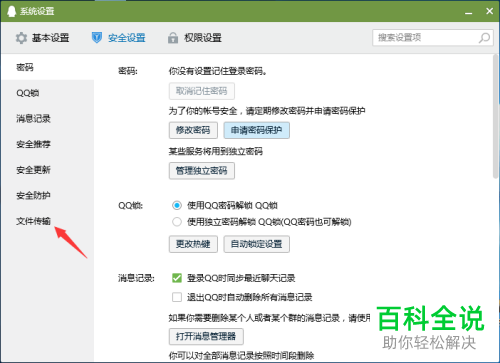The image size is (500, 363).
Task: Select 密码 in the left sidebar
Action: point(48,67)
